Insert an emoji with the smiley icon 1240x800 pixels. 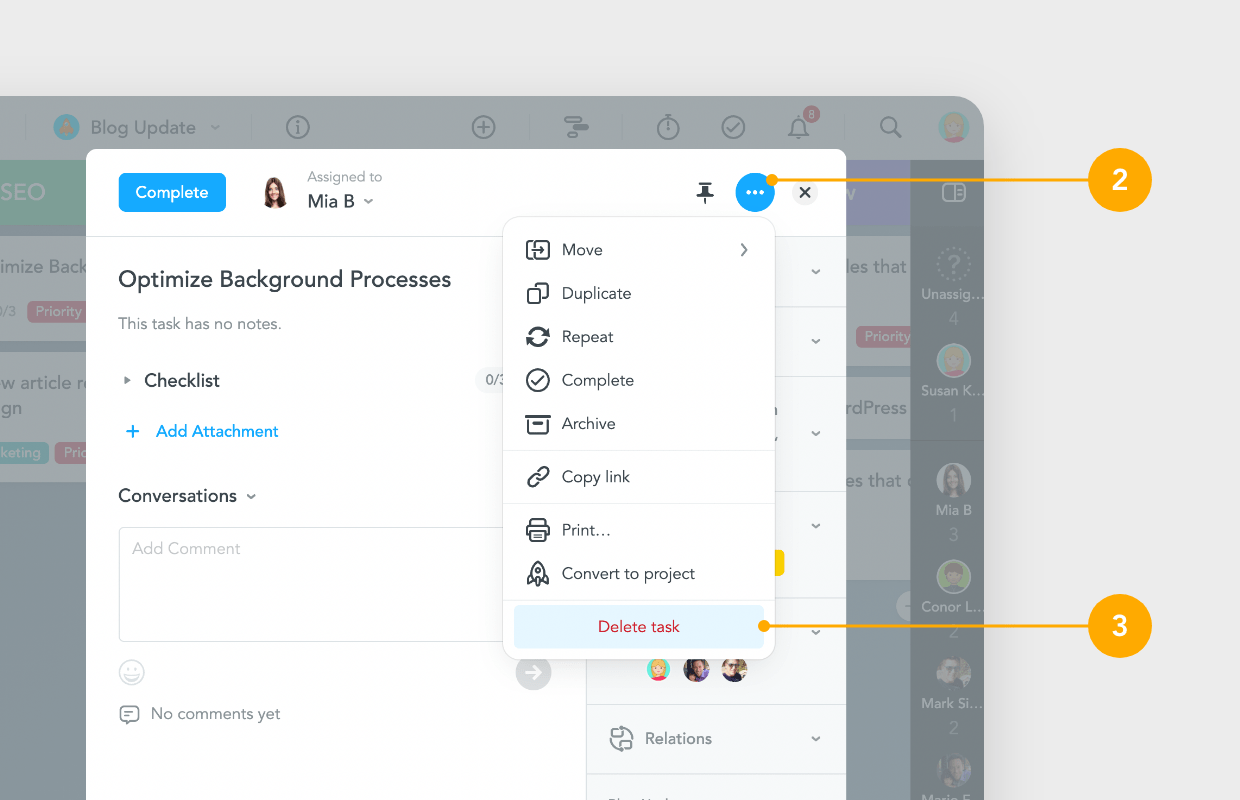[x=132, y=672]
